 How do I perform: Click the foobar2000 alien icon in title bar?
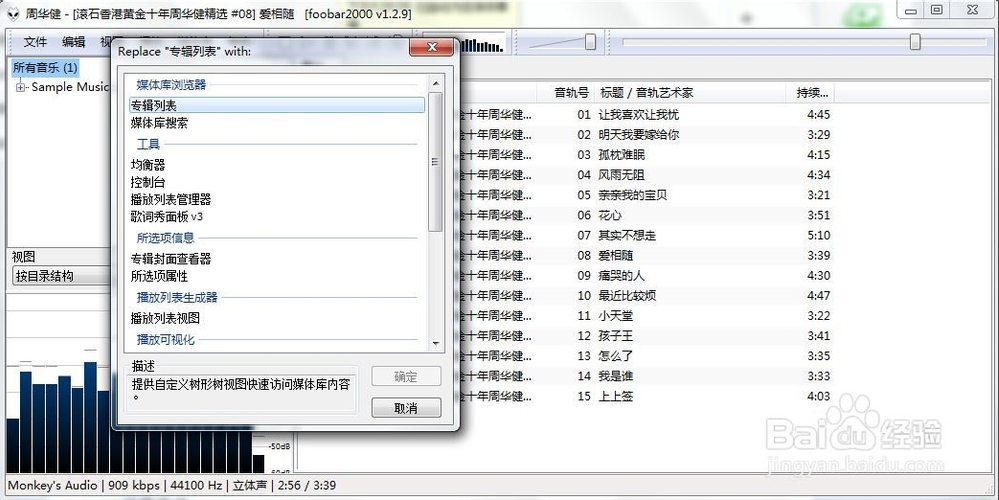(13, 13)
